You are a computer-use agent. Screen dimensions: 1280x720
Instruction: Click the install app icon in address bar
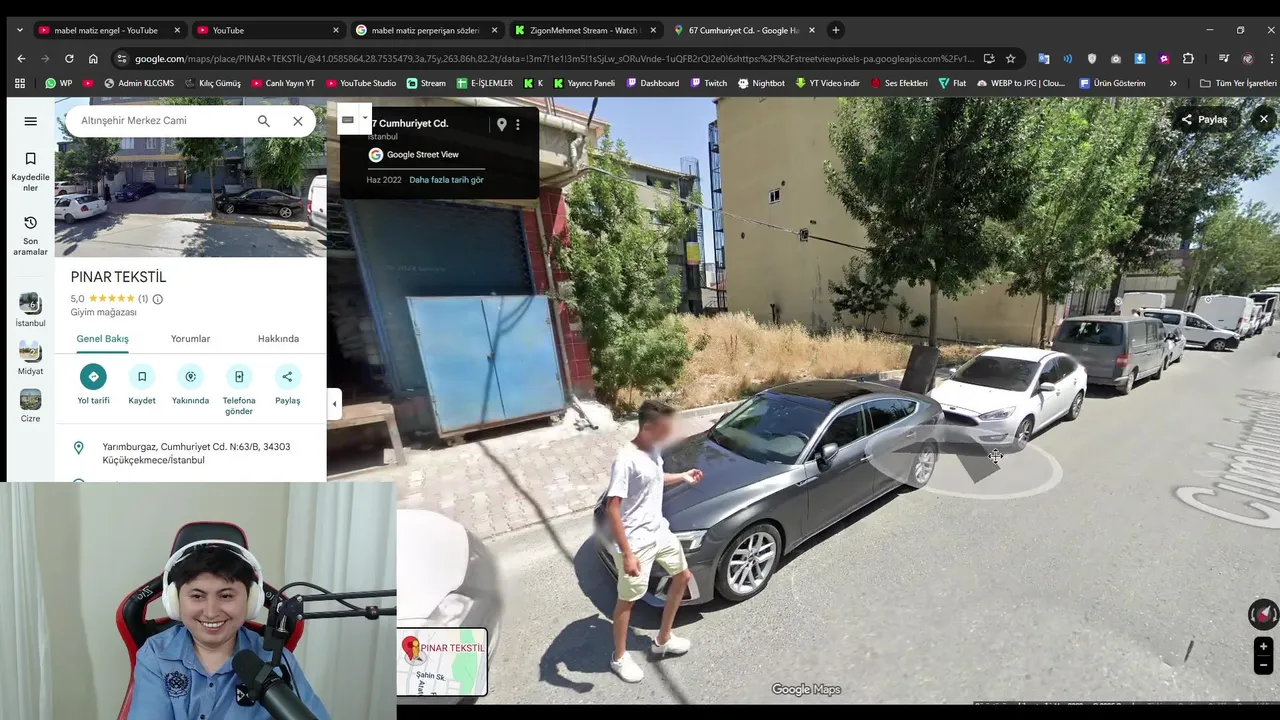click(988, 58)
